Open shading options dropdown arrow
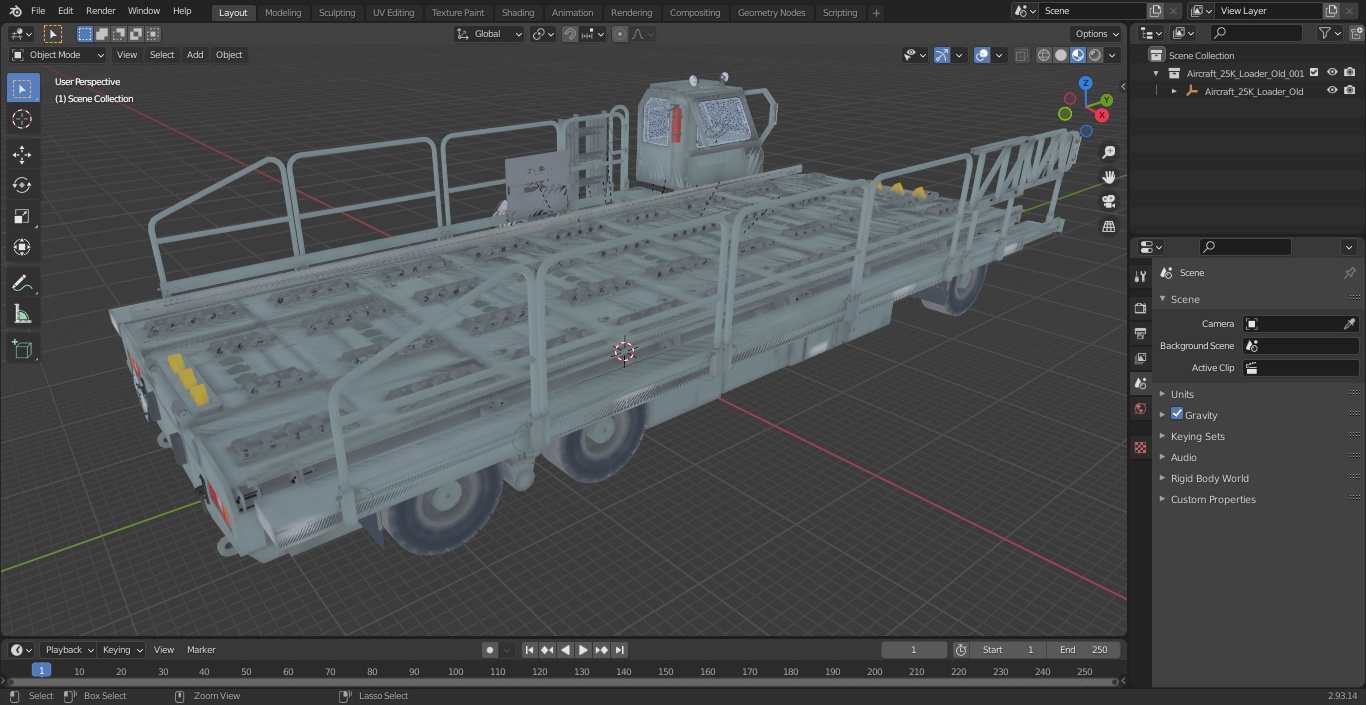This screenshot has height=705, width=1366. 1113,55
